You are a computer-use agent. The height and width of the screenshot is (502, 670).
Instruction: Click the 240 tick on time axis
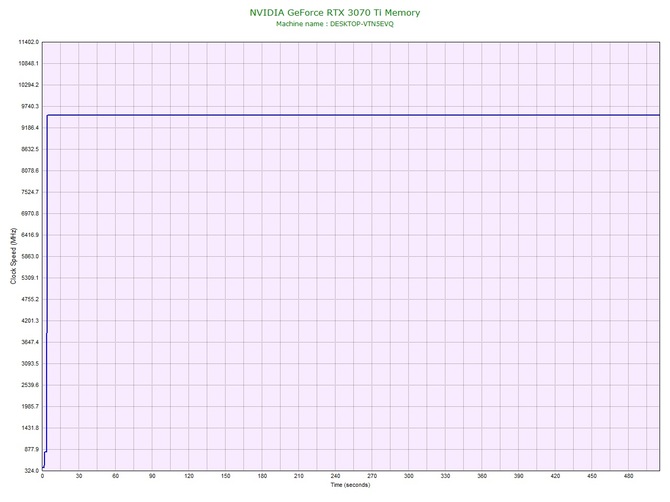pos(335,476)
